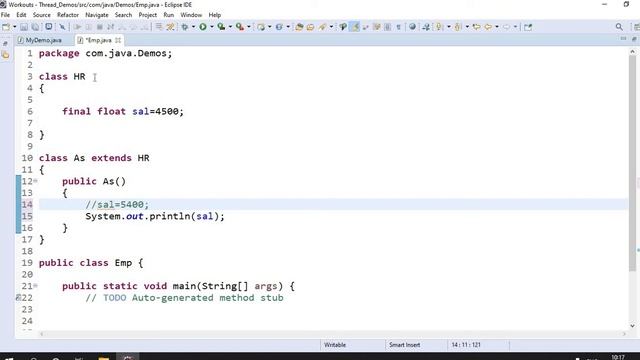This screenshot has width=640, height=360.
Task: Click the Quick Access search magnifier
Action: point(619,27)
